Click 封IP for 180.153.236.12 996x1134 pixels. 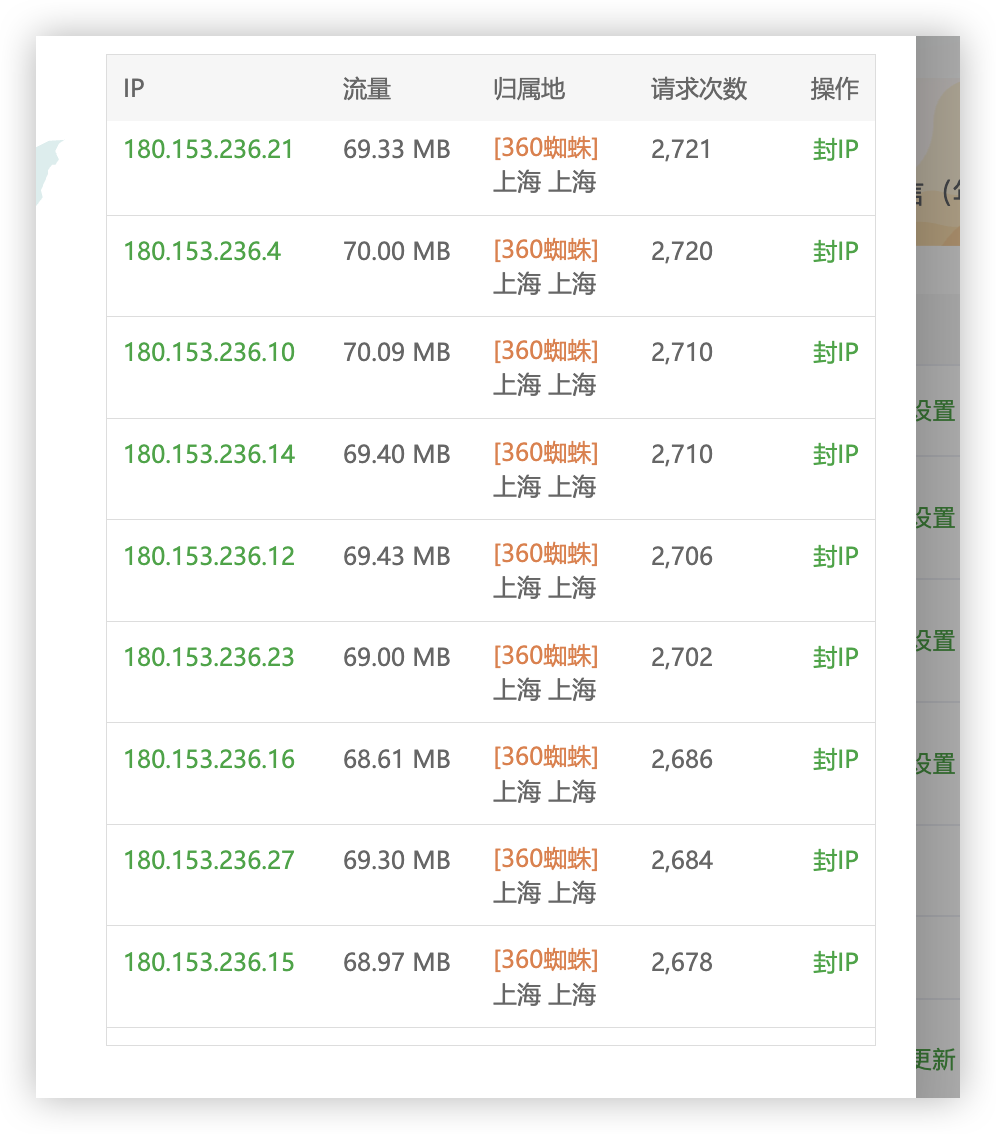click(835, 557)
